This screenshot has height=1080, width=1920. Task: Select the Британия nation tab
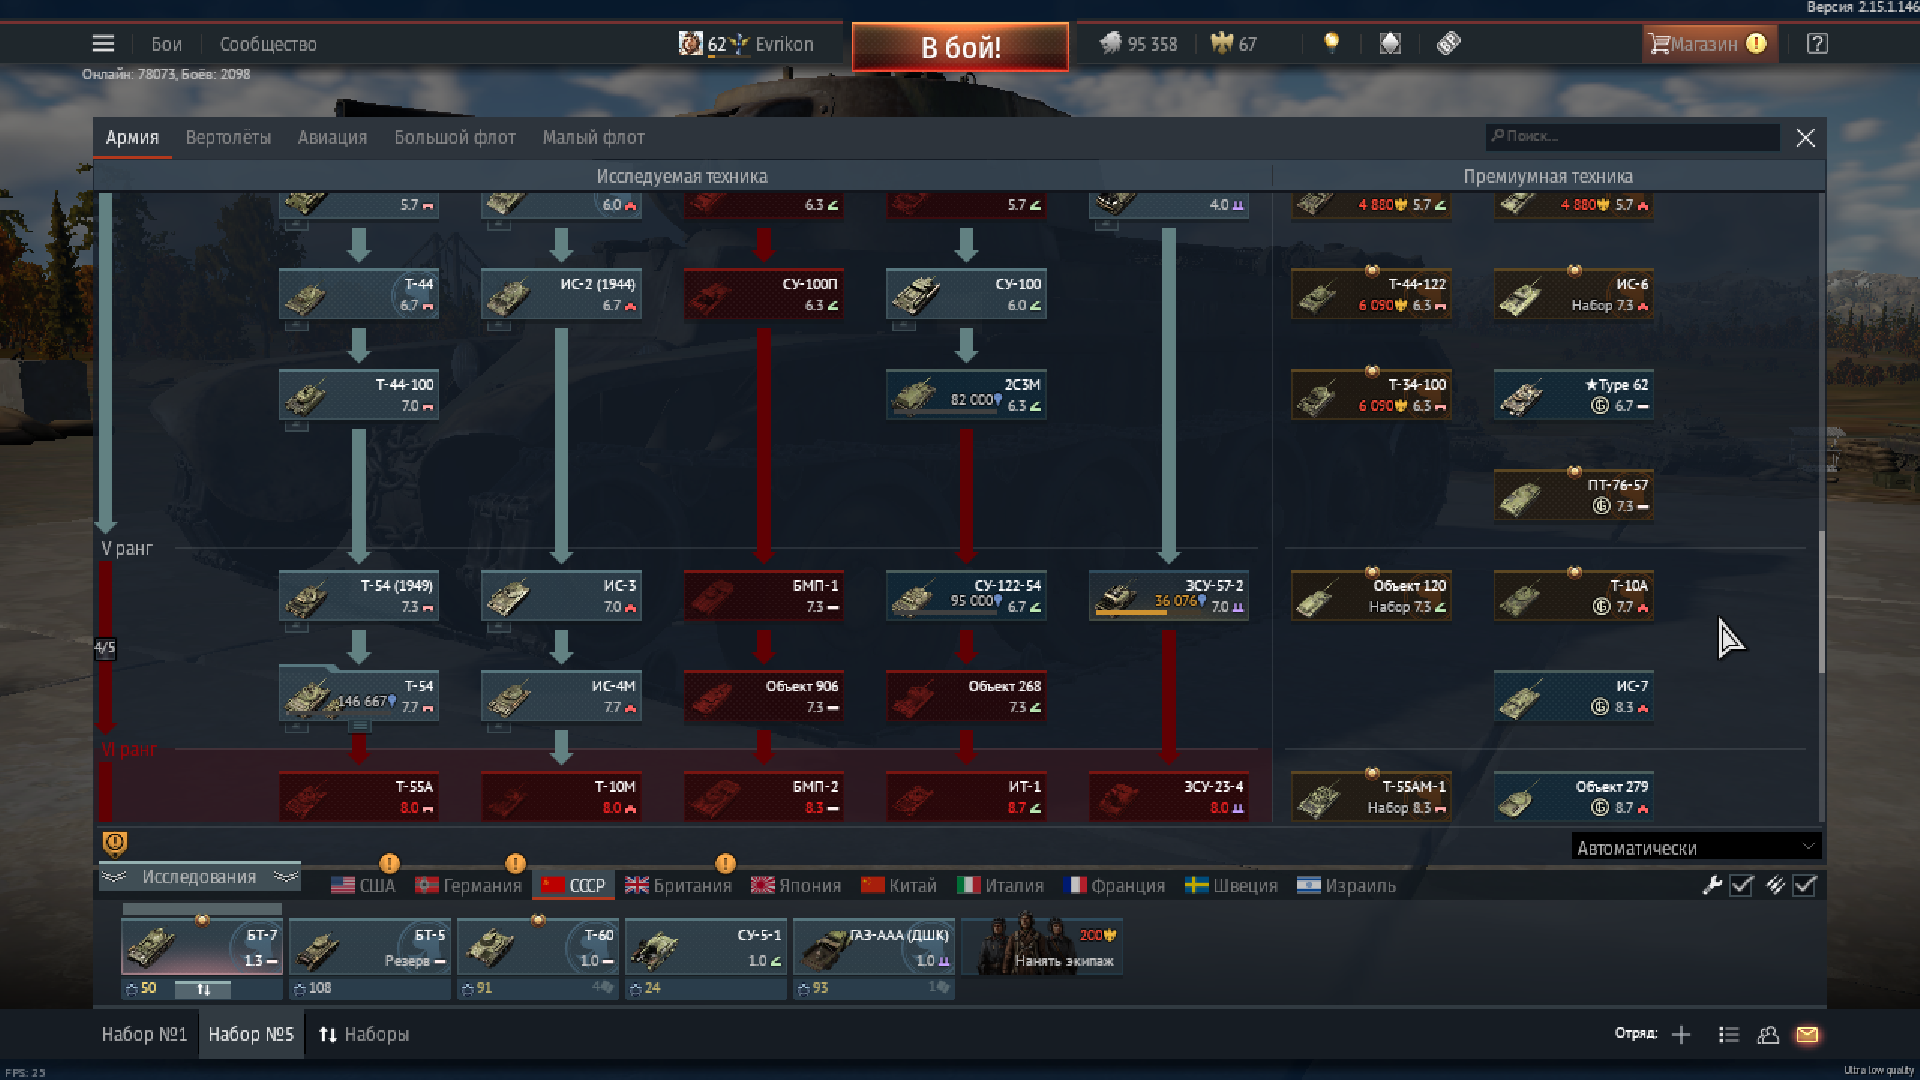tap(679, 885)
